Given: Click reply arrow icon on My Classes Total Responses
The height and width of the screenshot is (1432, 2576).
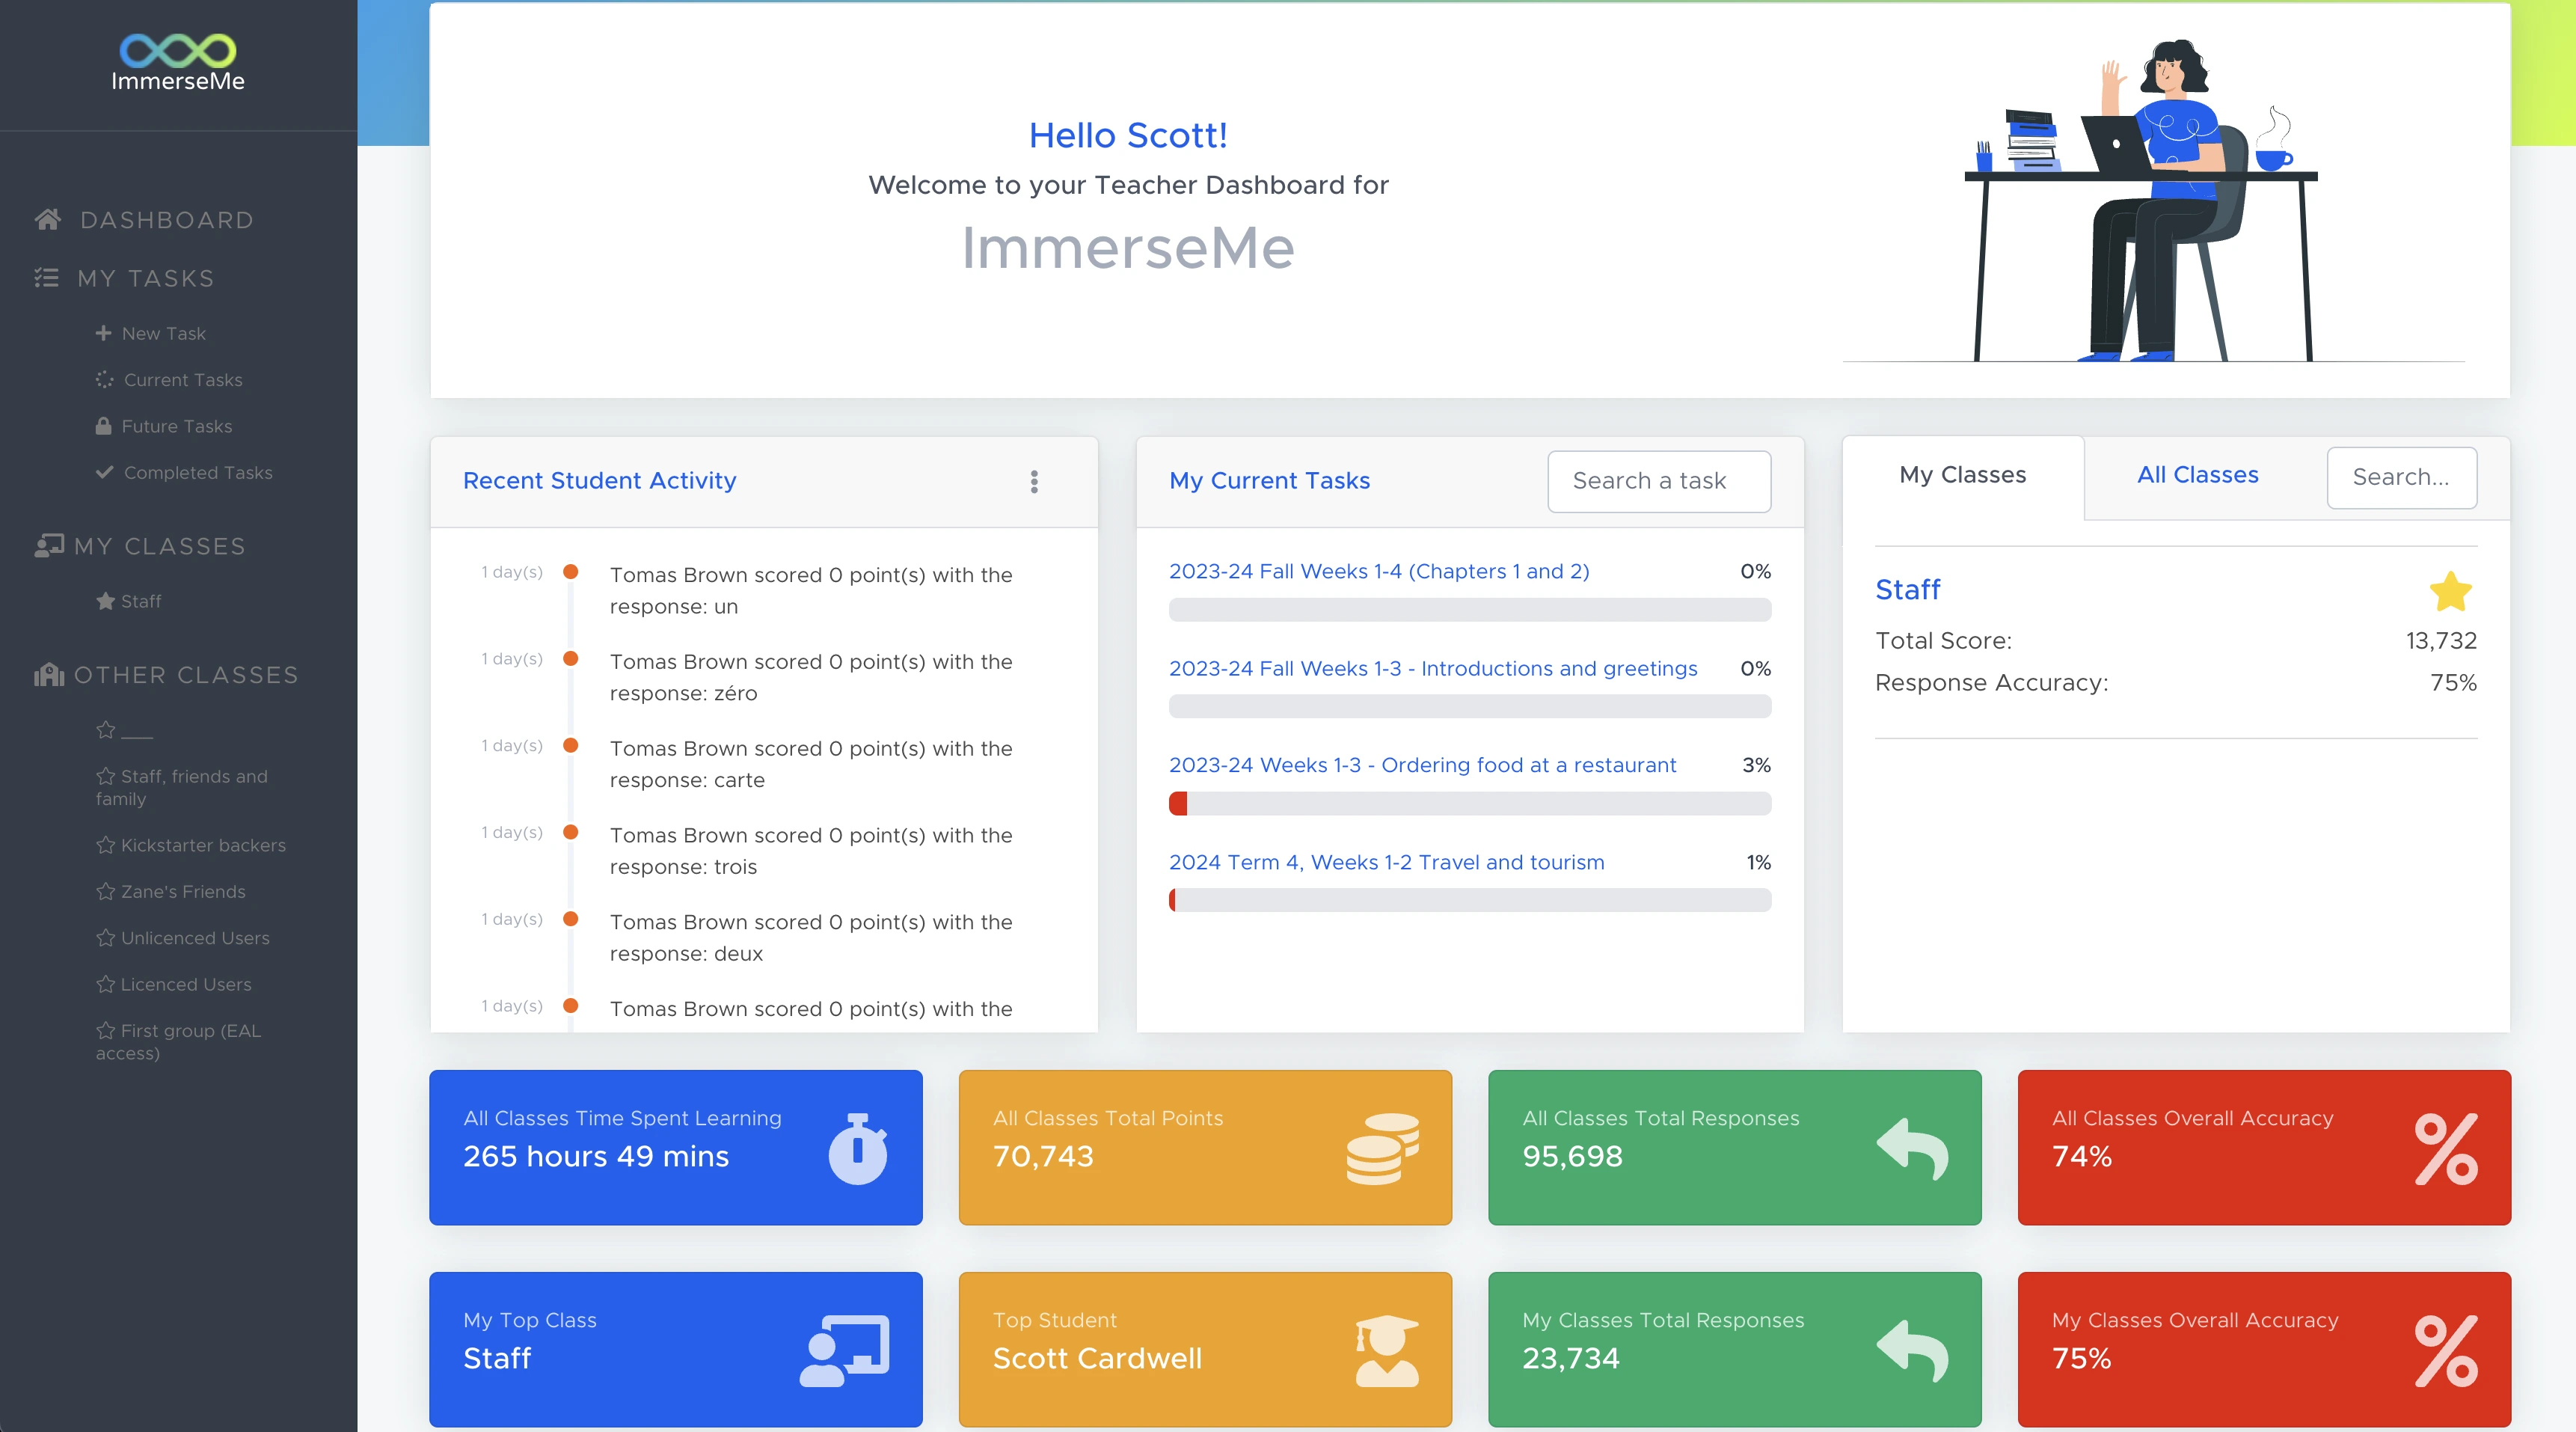Looking at the screenshot, I should [1912, 1350].
